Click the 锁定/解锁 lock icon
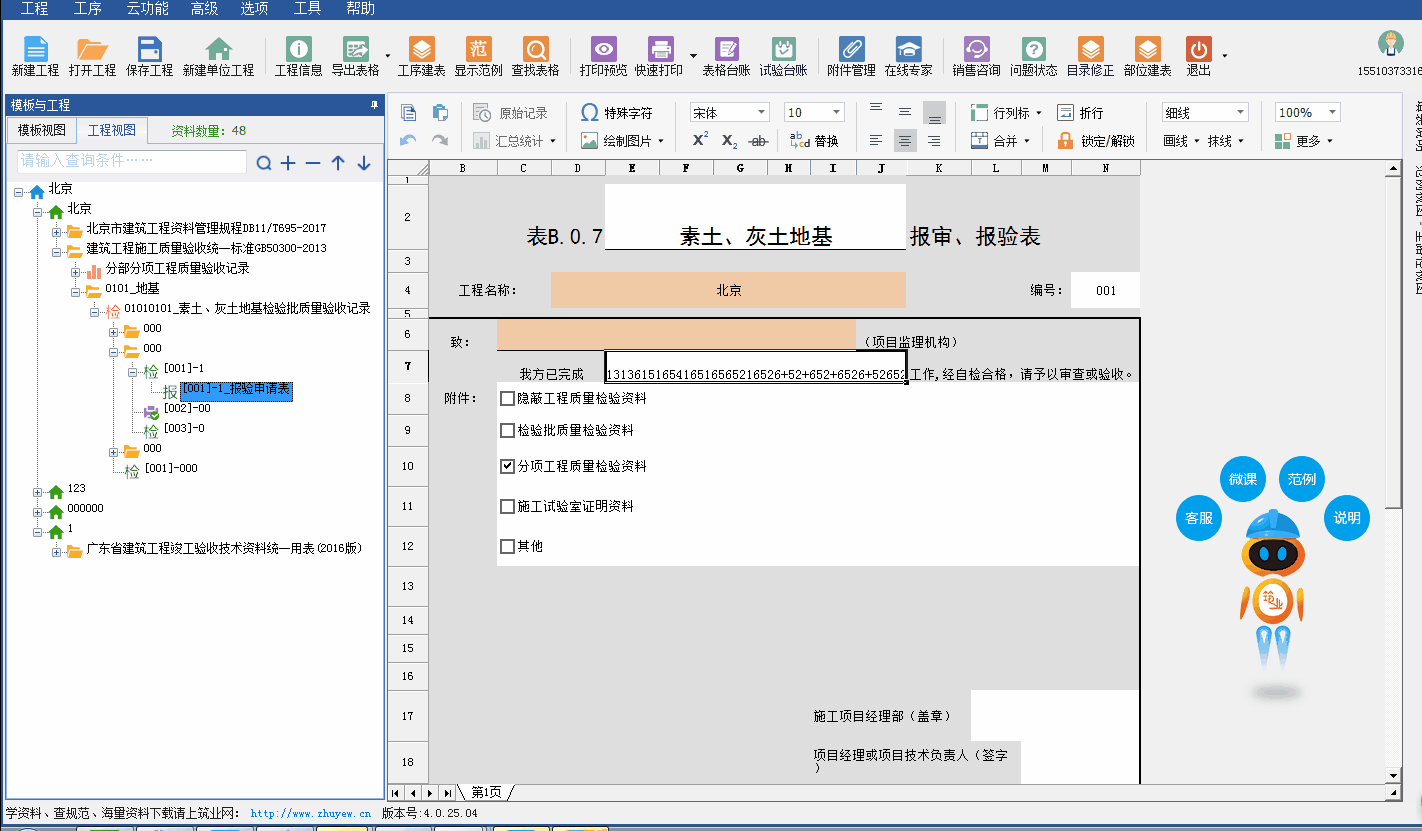 pos(1065,141)
